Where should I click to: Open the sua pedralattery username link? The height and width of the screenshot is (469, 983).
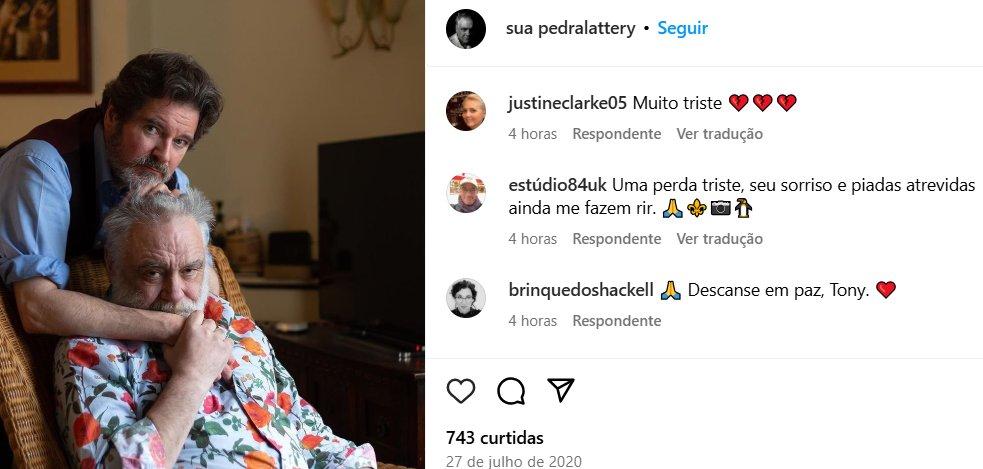point(570,28)
